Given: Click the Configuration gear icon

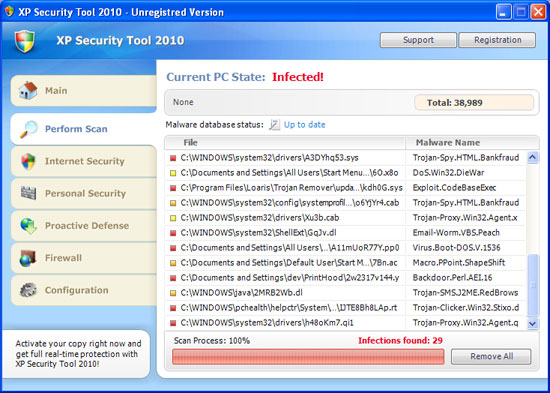Looking at the screenshot, I should tap(28, 290).
